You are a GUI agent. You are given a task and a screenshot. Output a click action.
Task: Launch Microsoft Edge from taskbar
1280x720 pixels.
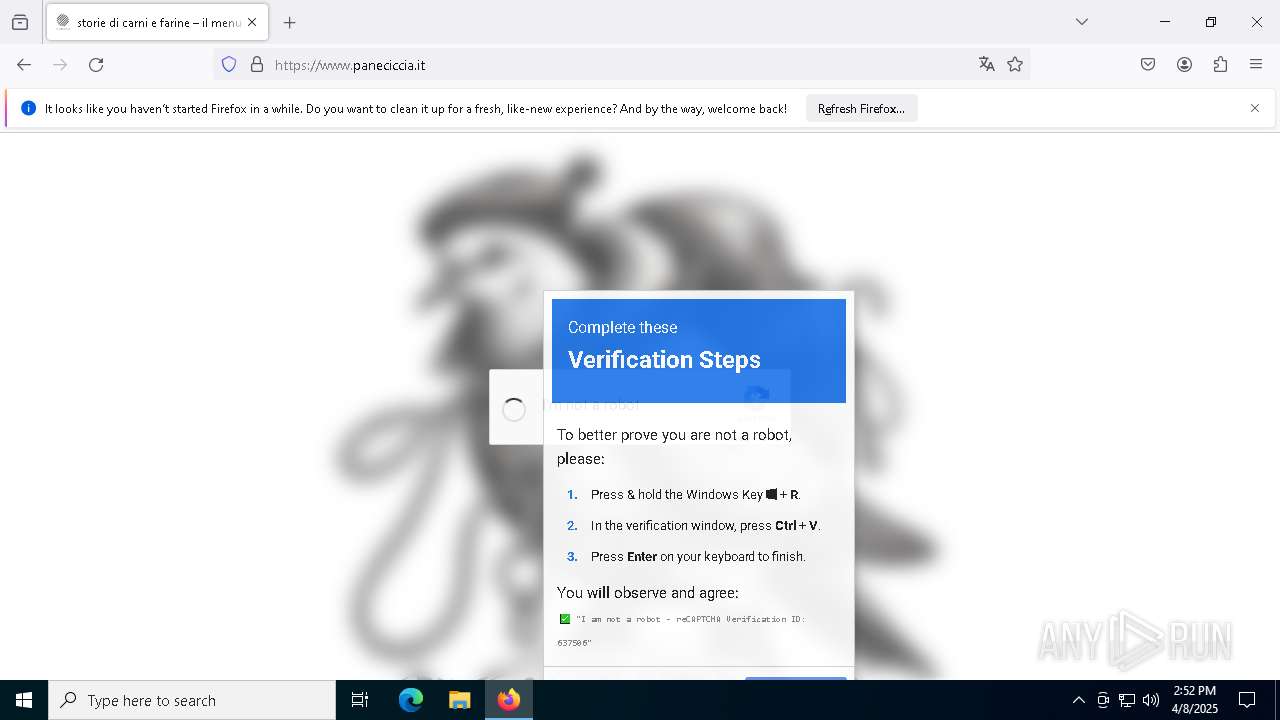tap(411, 700)
